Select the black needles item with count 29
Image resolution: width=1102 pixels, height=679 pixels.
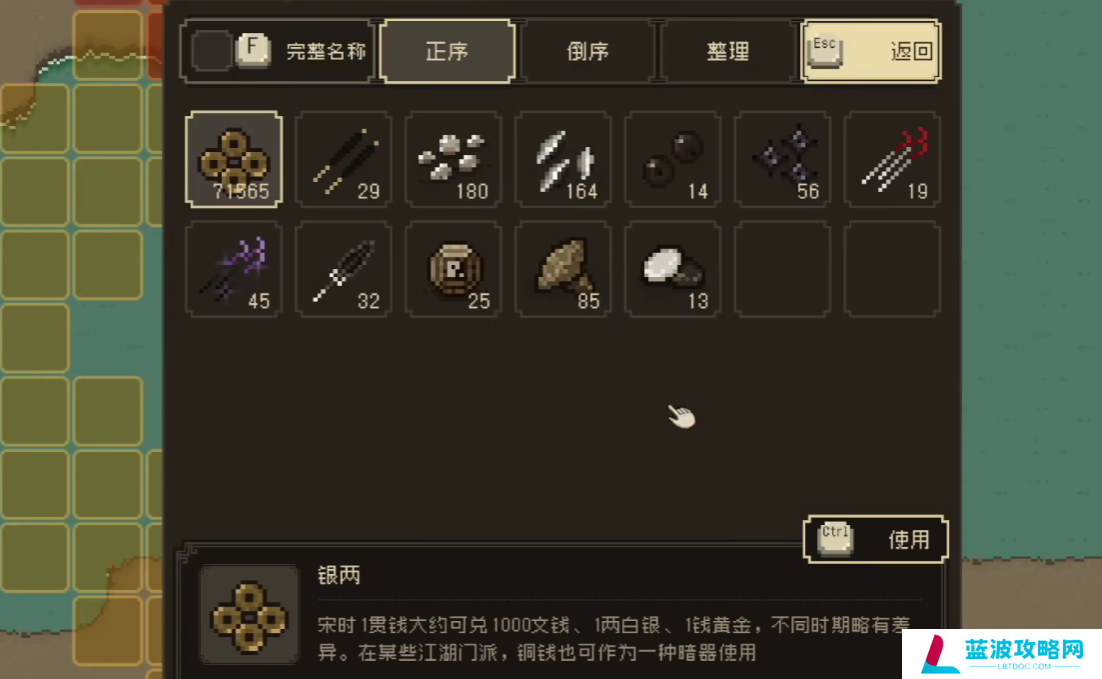[x=344, y=160]
